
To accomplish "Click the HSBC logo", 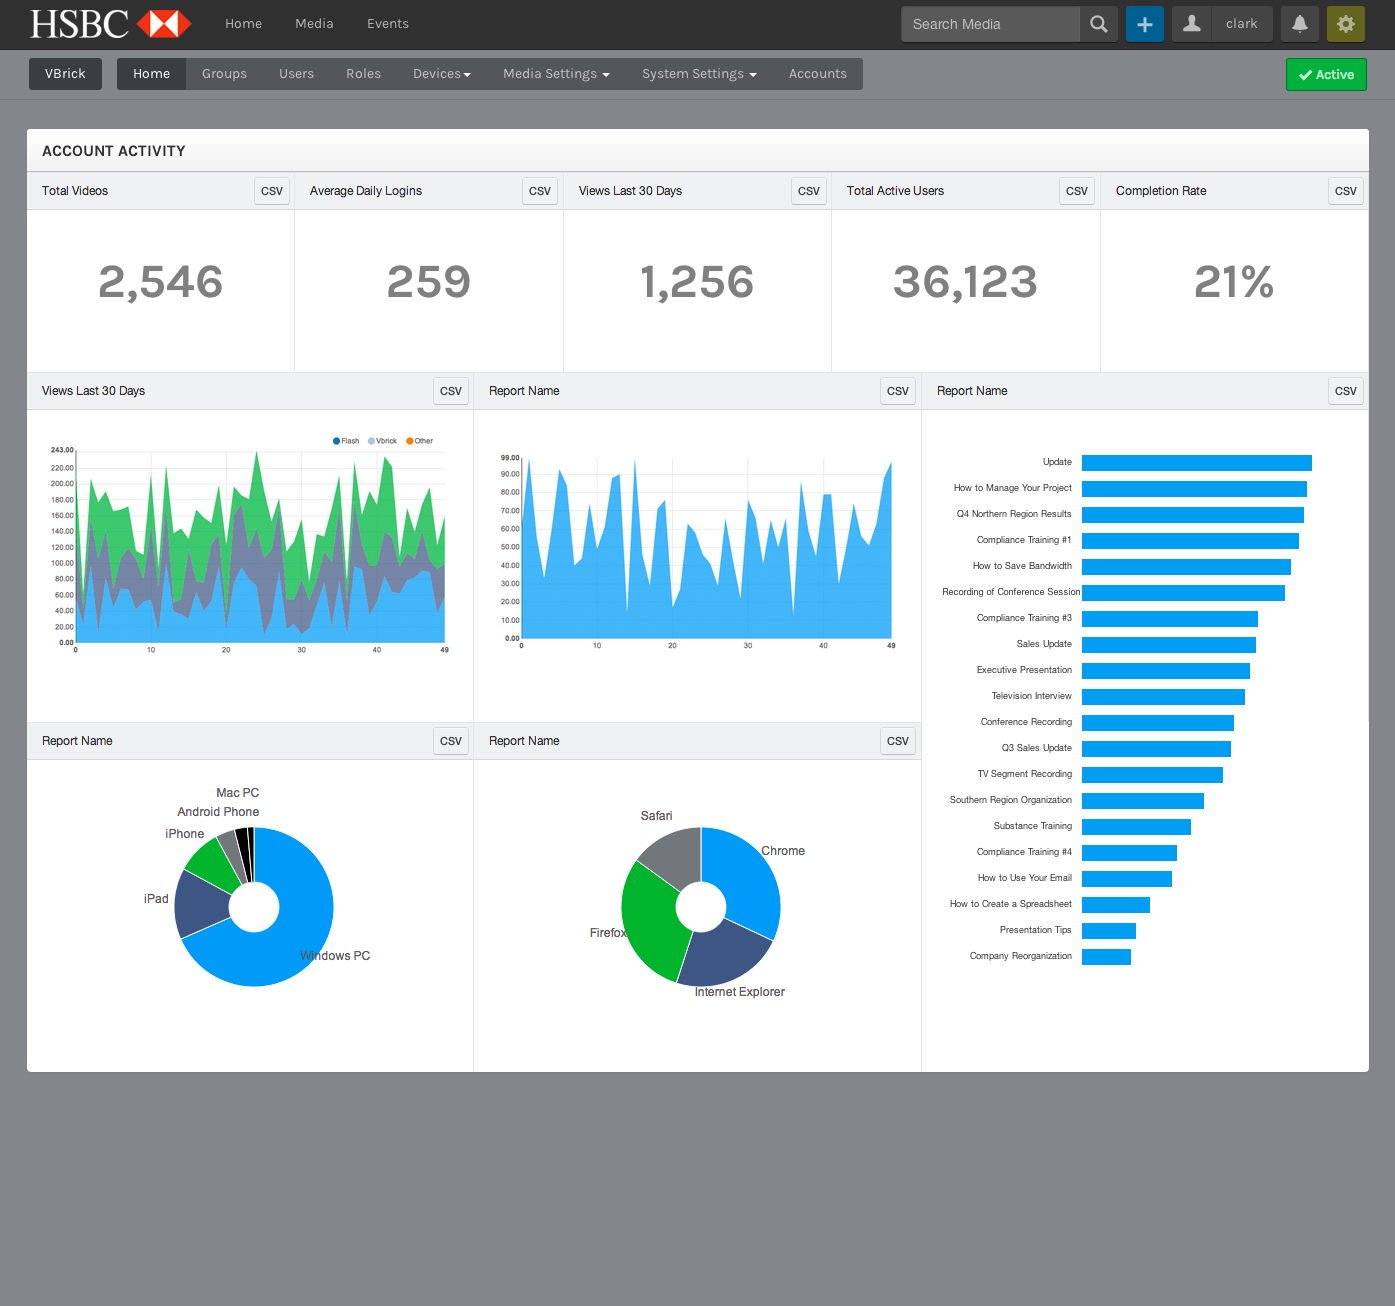I will [x=110, y=24].
